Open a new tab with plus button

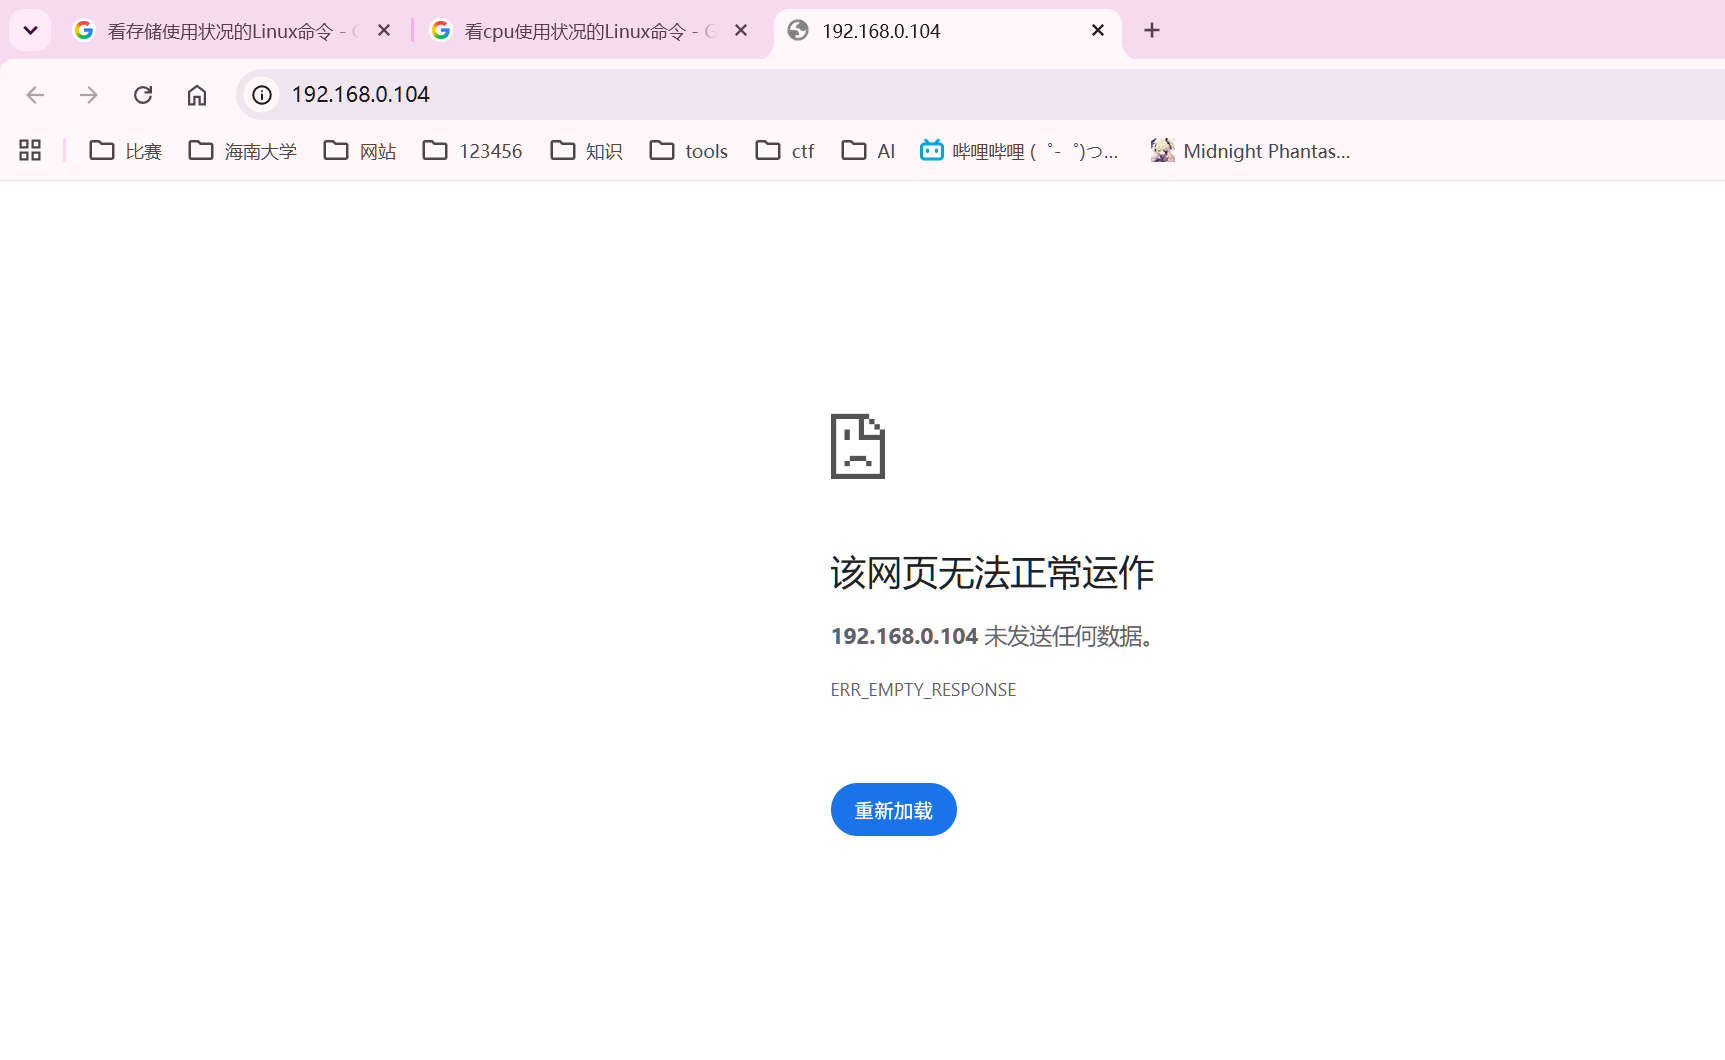(1152, 30)
